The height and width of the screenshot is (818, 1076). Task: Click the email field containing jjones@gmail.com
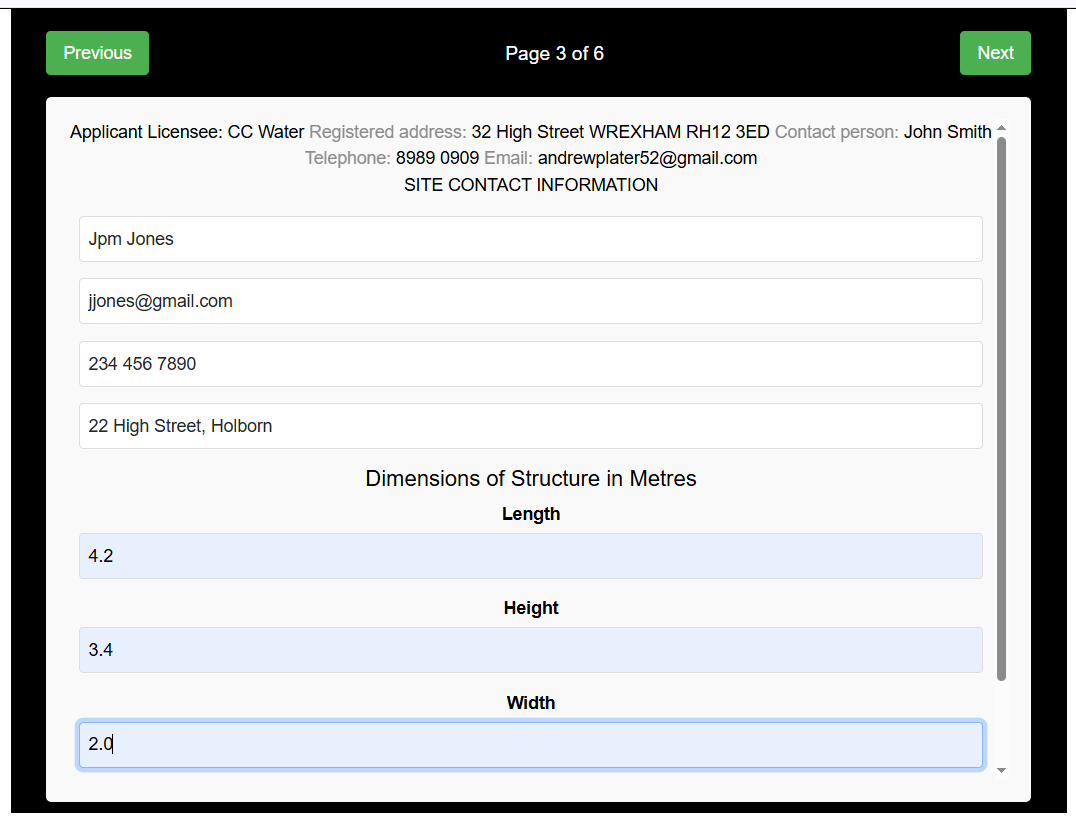tap(530, 301)
